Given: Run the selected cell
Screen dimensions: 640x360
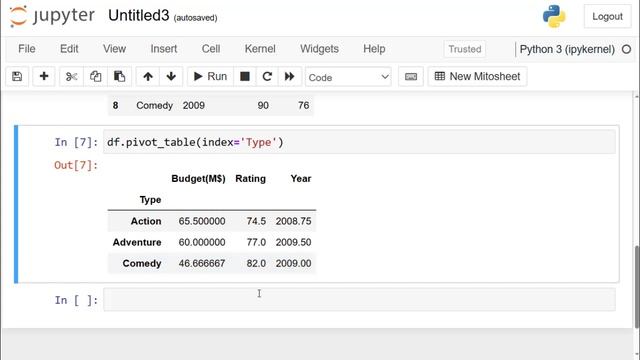Looking at the screenshot, I should pyautogui.click(x=210, y=76).
